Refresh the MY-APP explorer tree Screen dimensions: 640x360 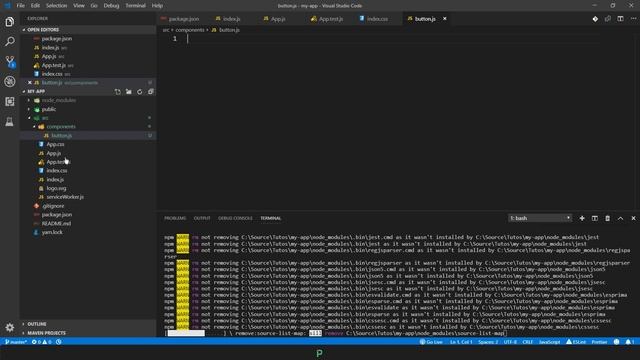pos(140,92)
